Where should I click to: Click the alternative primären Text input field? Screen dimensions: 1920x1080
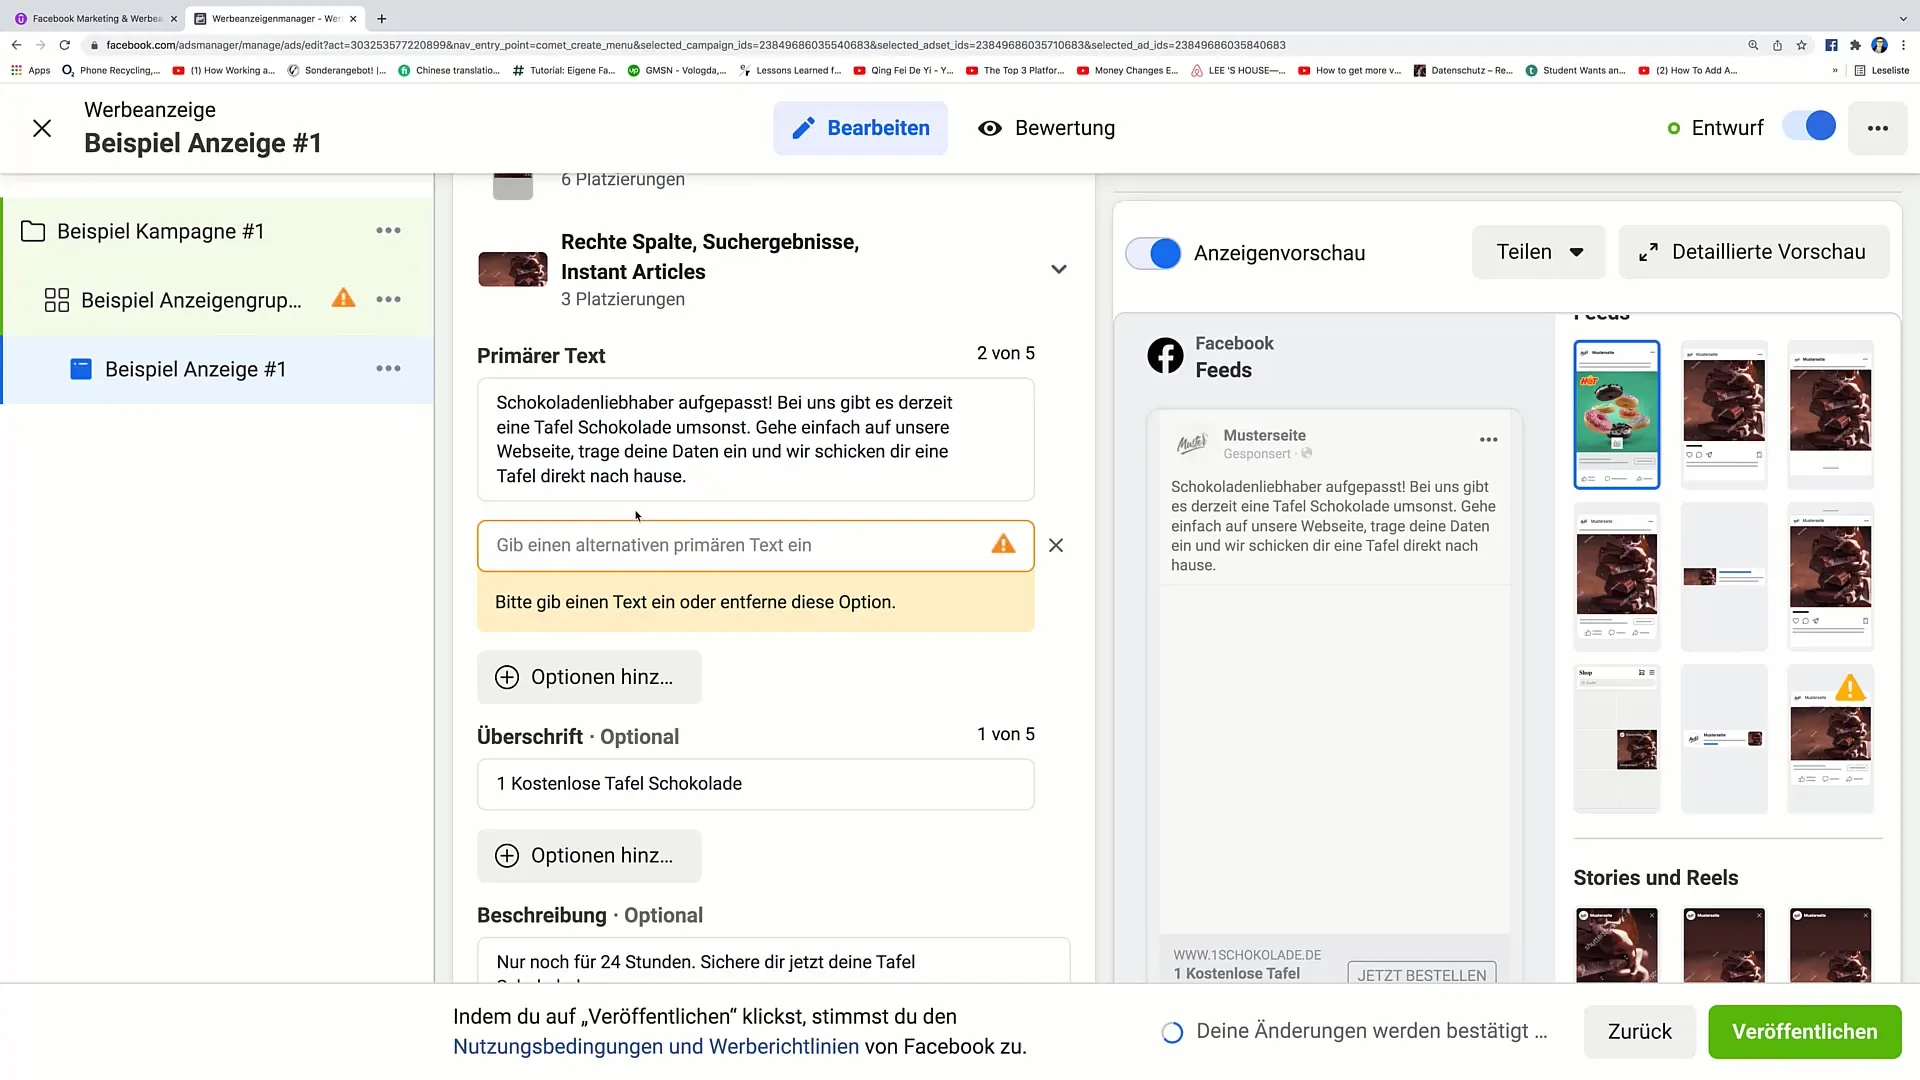(x=757, y=545)
